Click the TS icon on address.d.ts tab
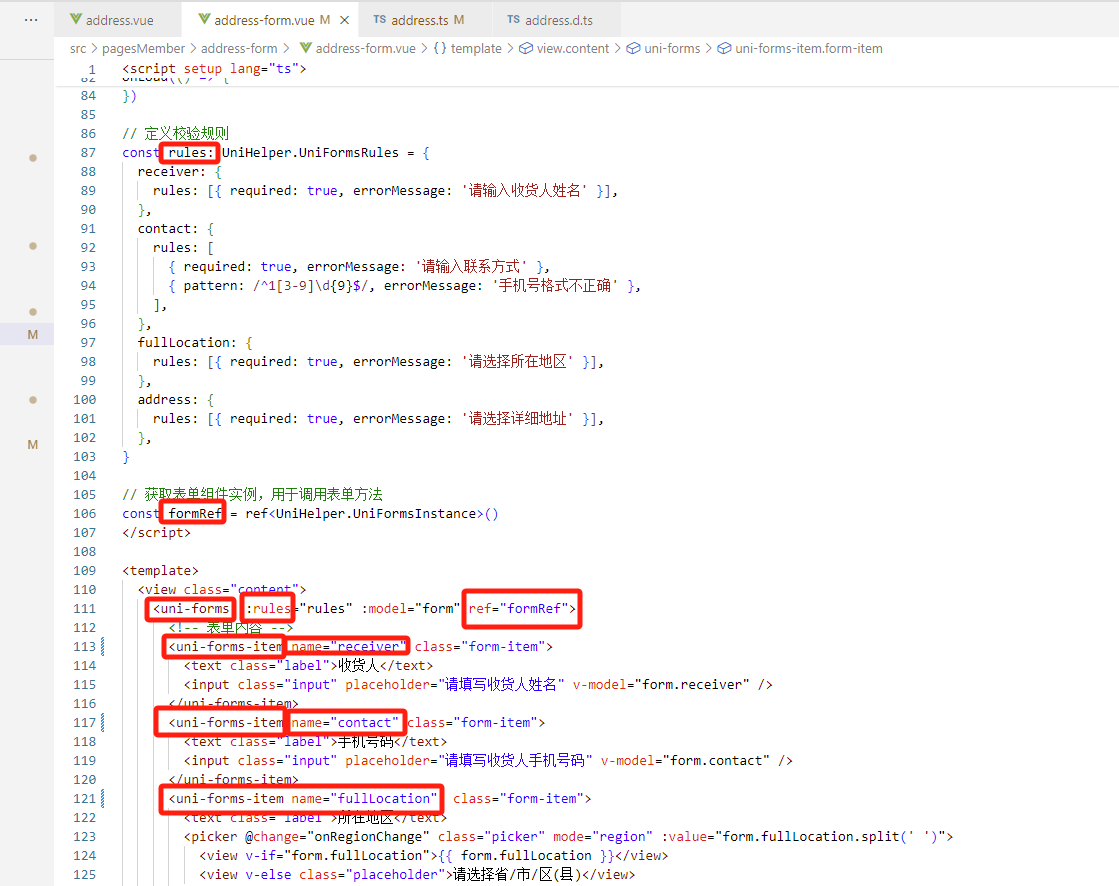 click(514, 19)
